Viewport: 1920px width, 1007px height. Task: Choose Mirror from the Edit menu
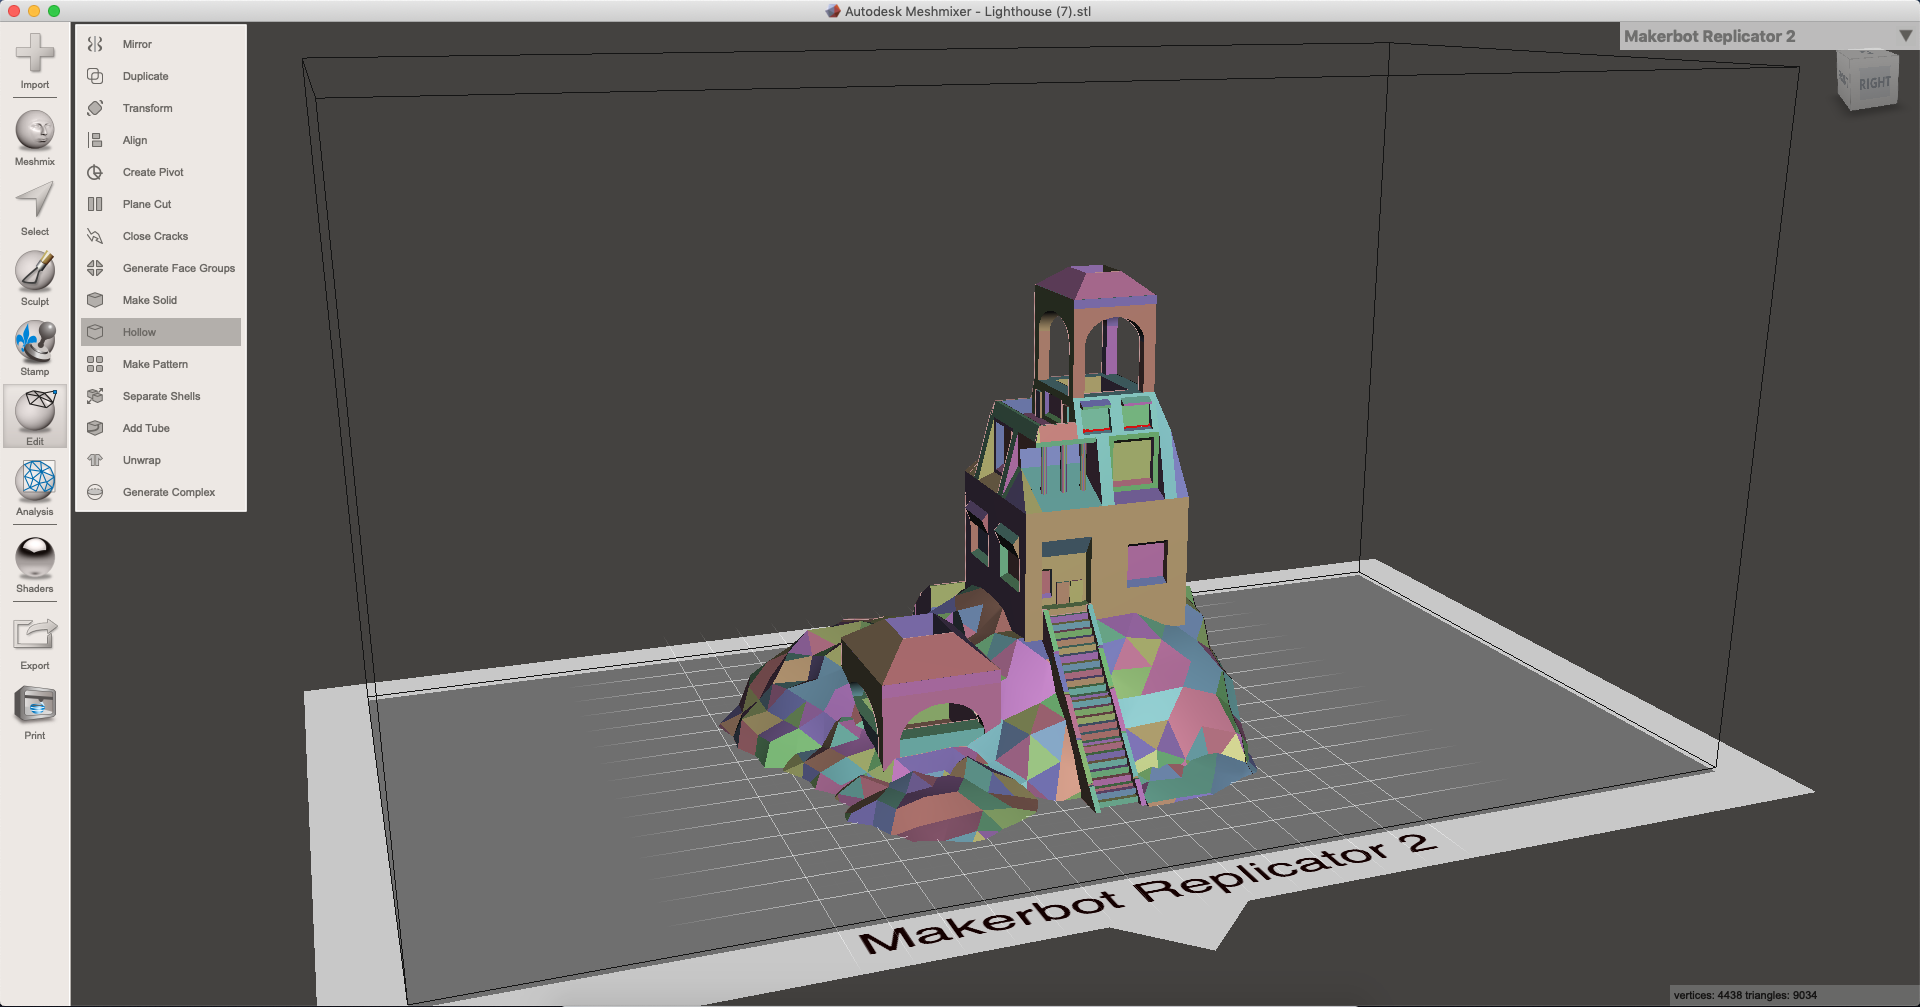161,44
